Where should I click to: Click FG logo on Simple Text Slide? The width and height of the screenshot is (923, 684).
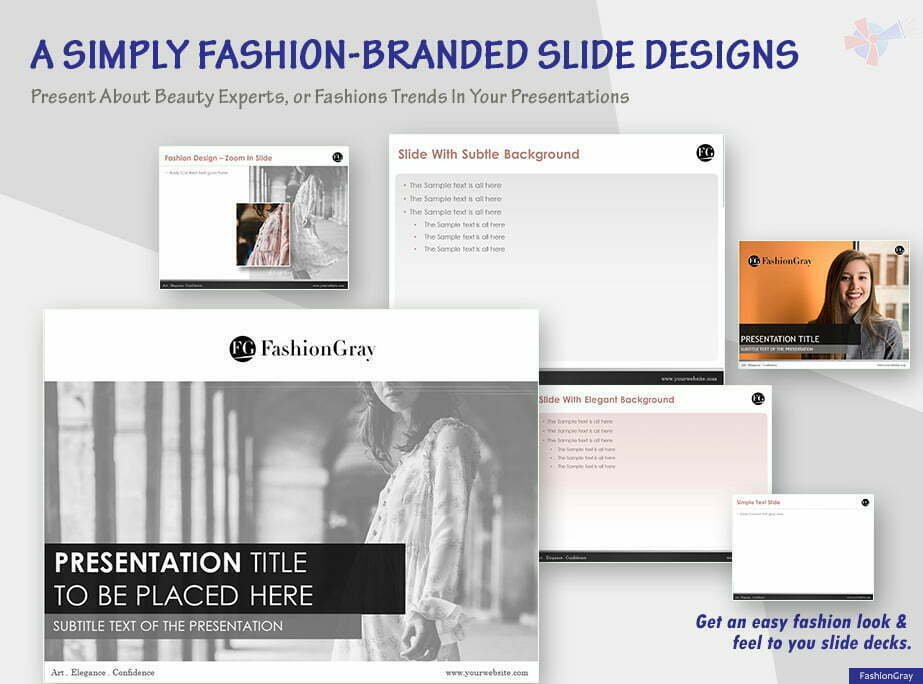tap(865, 502)
